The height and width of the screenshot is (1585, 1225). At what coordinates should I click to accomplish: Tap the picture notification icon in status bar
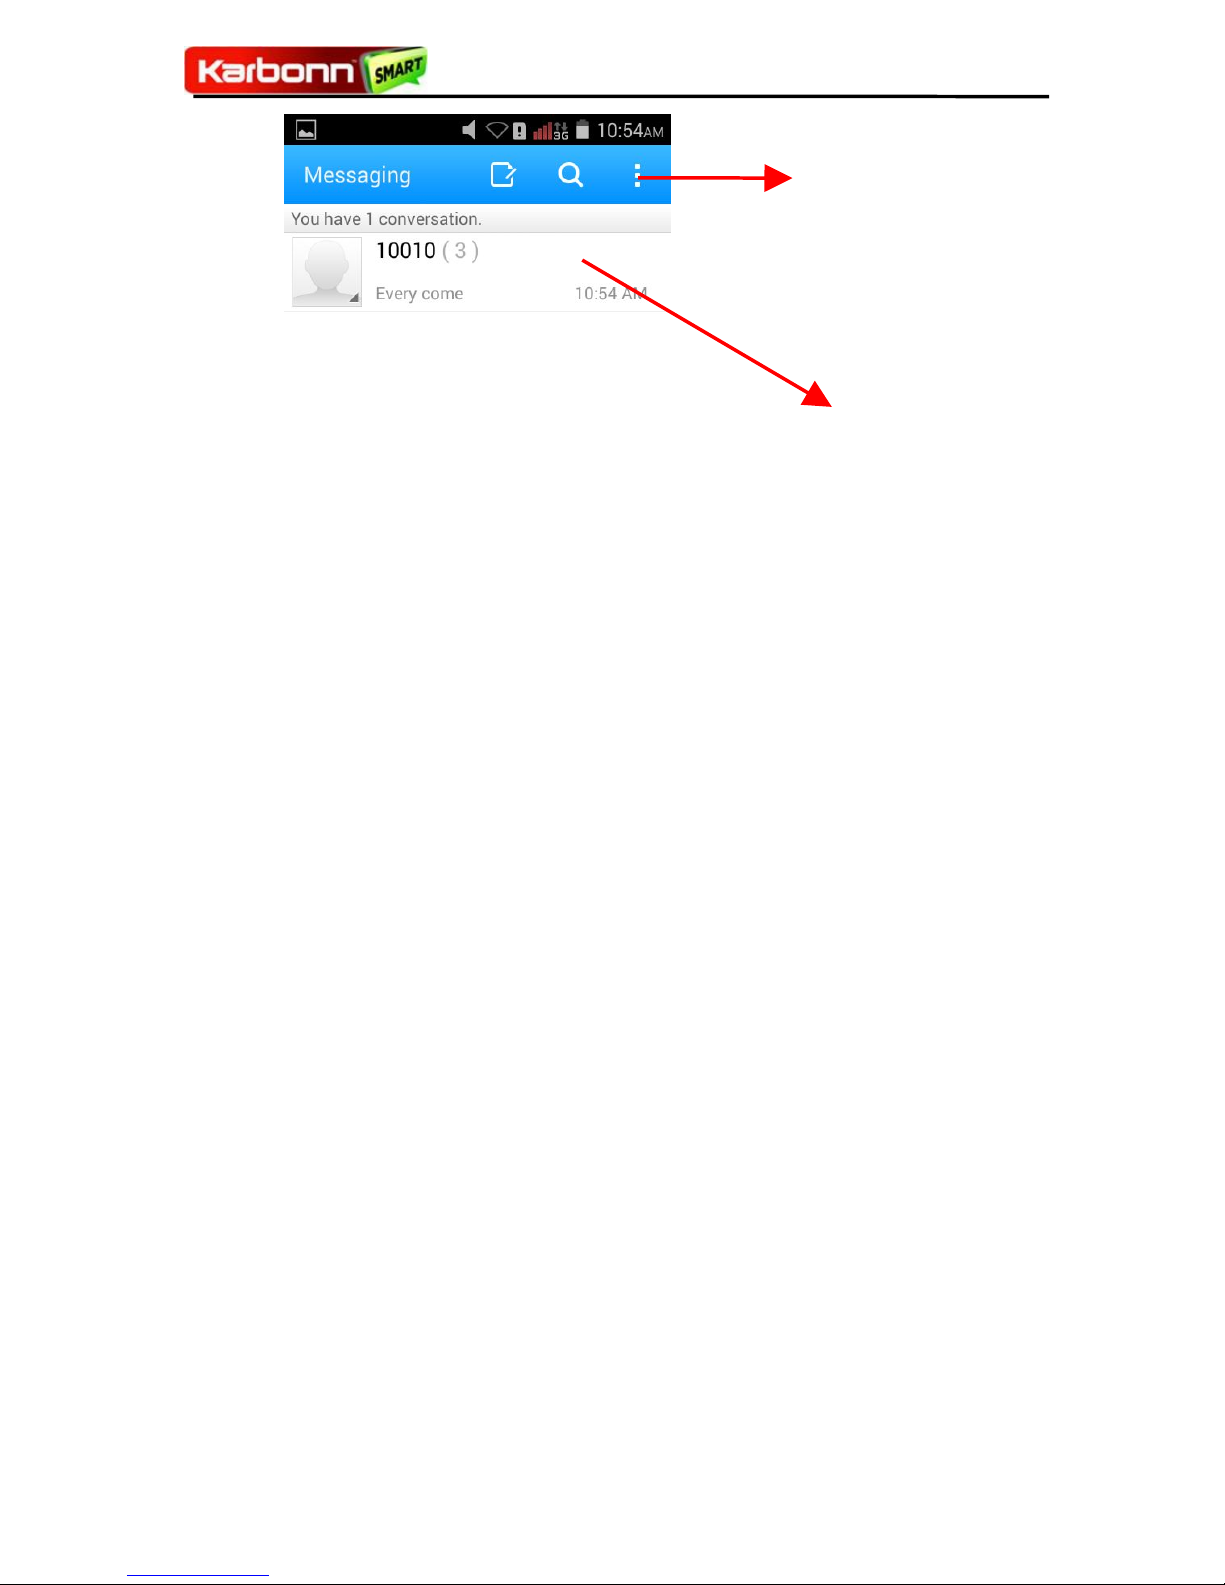click(x=307, y=131)
